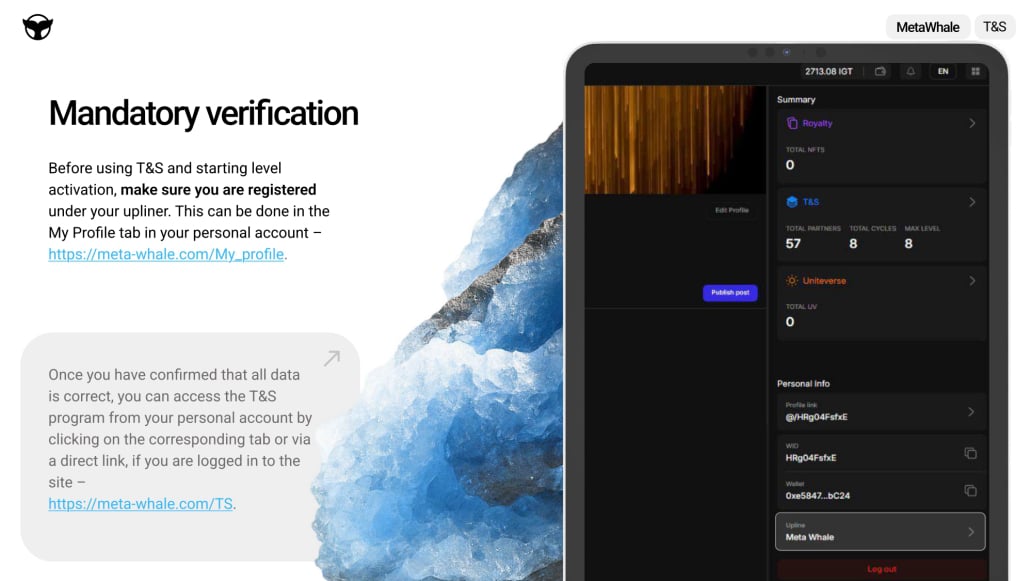
Task: Click the Log out button
Action: pyautogui.click(x=881, y=569)
